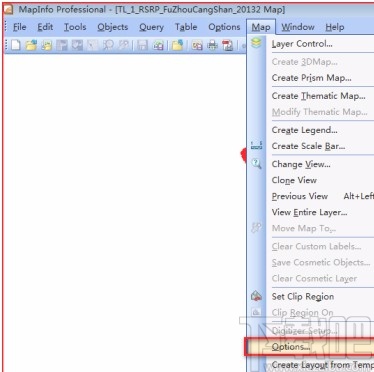This screenshot has height=372, width=374.
Task: Click the yellow folder toolbar icon
Action: pyautogui.click(x=177, y=45)
